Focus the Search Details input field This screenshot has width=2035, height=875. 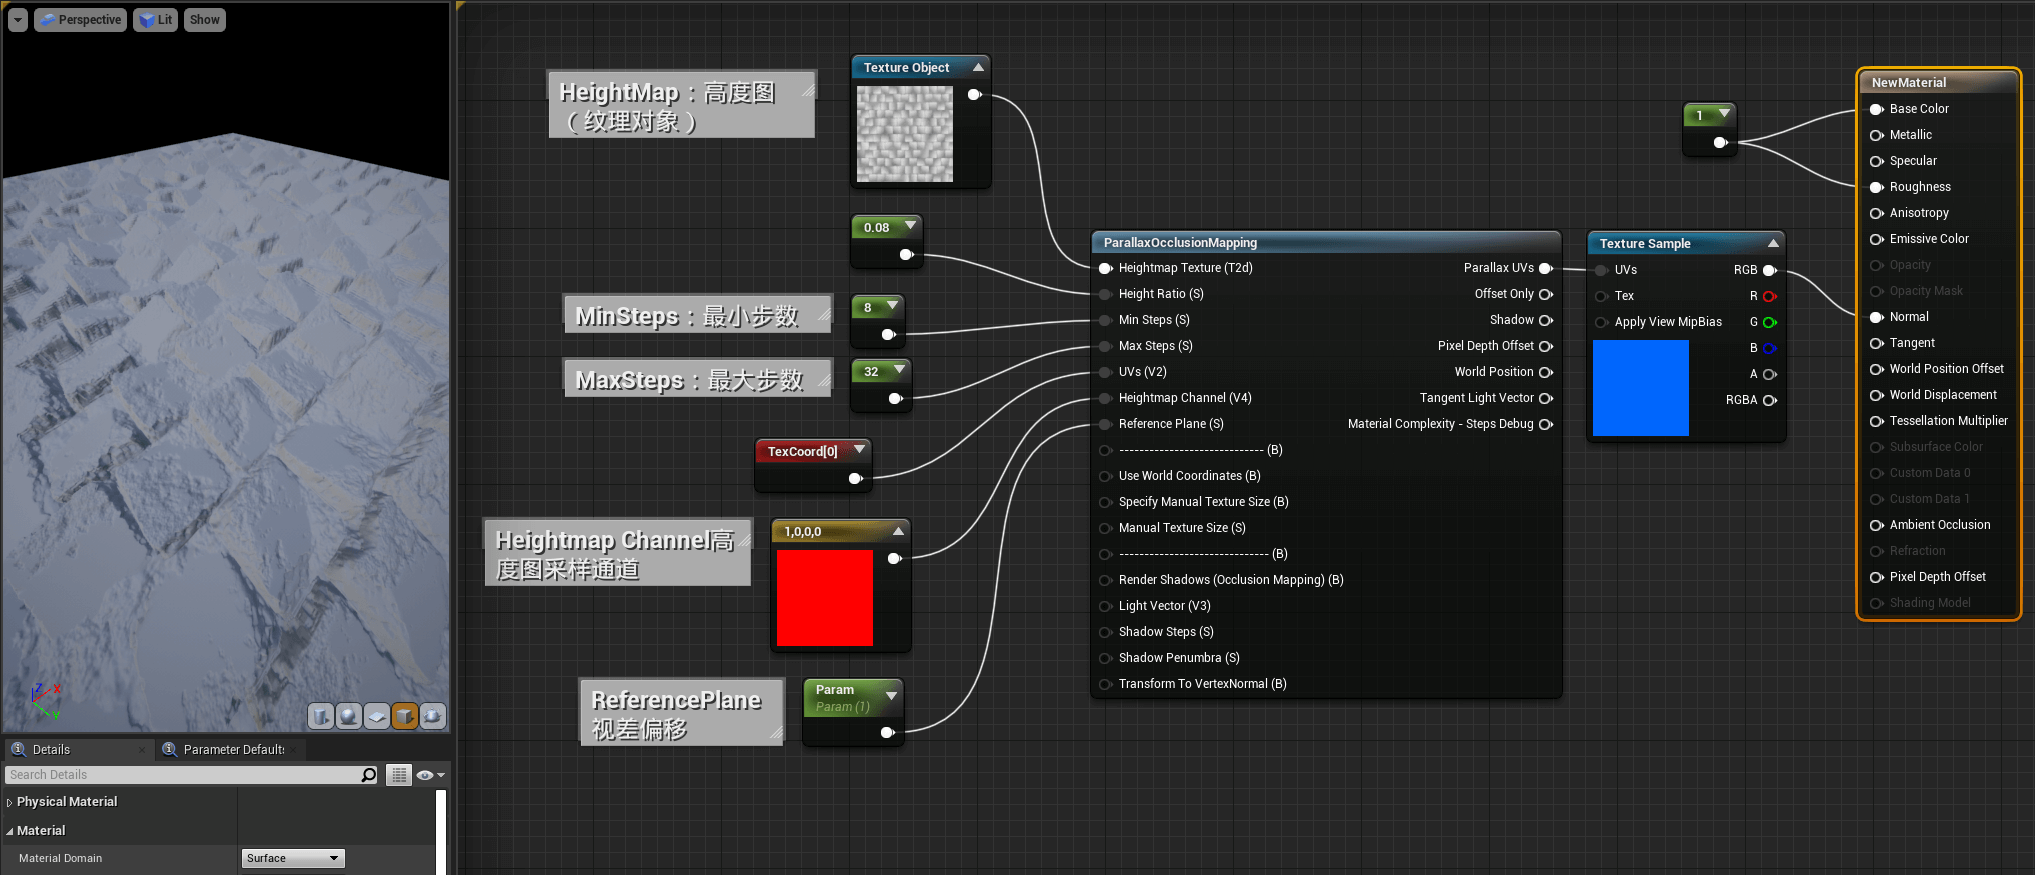pos(183,775)
